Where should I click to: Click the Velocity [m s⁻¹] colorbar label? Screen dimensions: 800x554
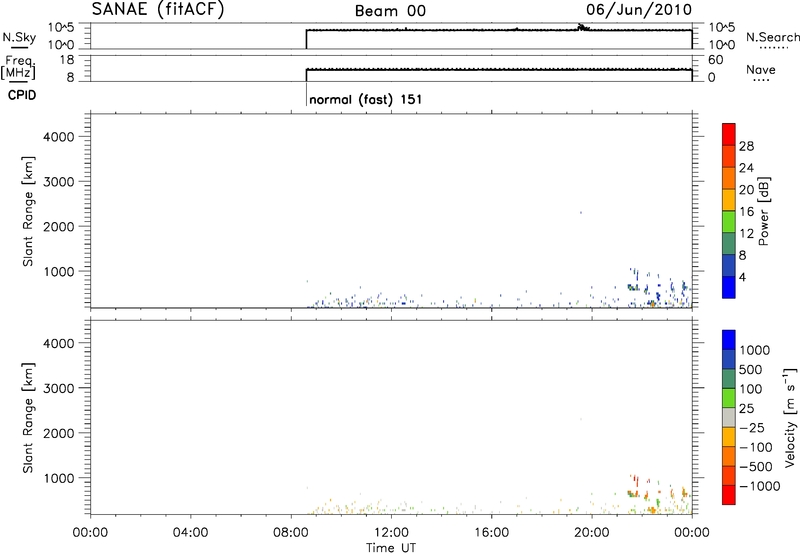point(790,417)
